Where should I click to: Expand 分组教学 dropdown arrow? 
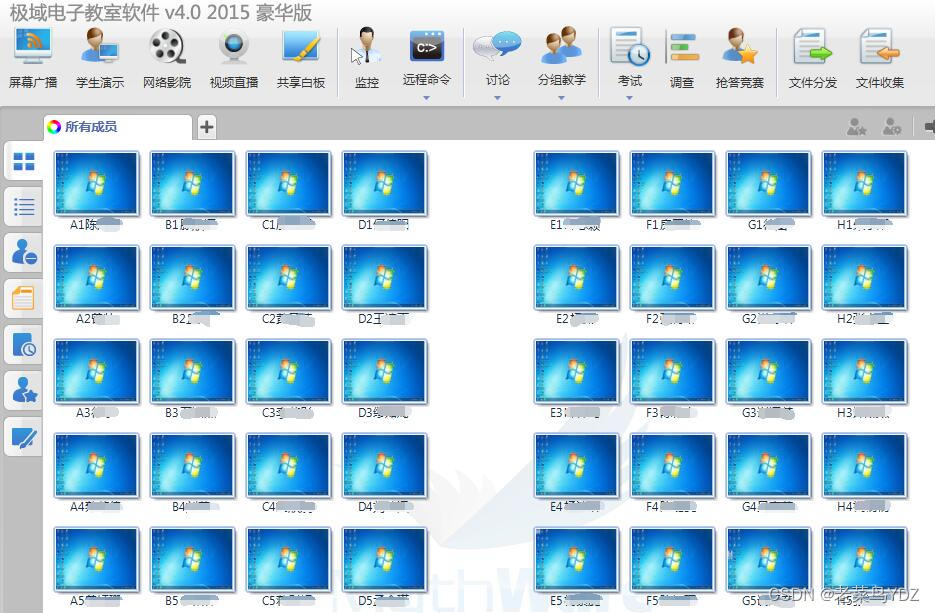point(561,98)
